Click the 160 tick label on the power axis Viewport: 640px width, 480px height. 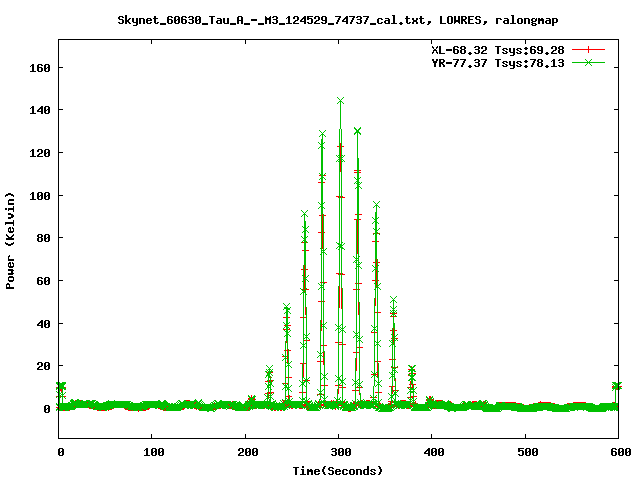[x=40, y=68]
